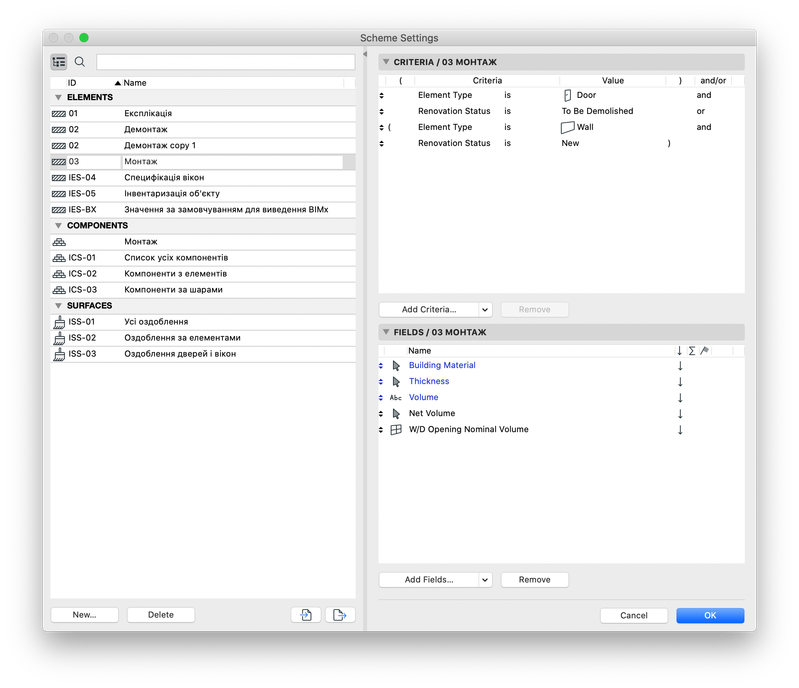This screenshot has width=799, height=688.
Task: Click the Wall icon in criteria value
Action: click(568, 127)
